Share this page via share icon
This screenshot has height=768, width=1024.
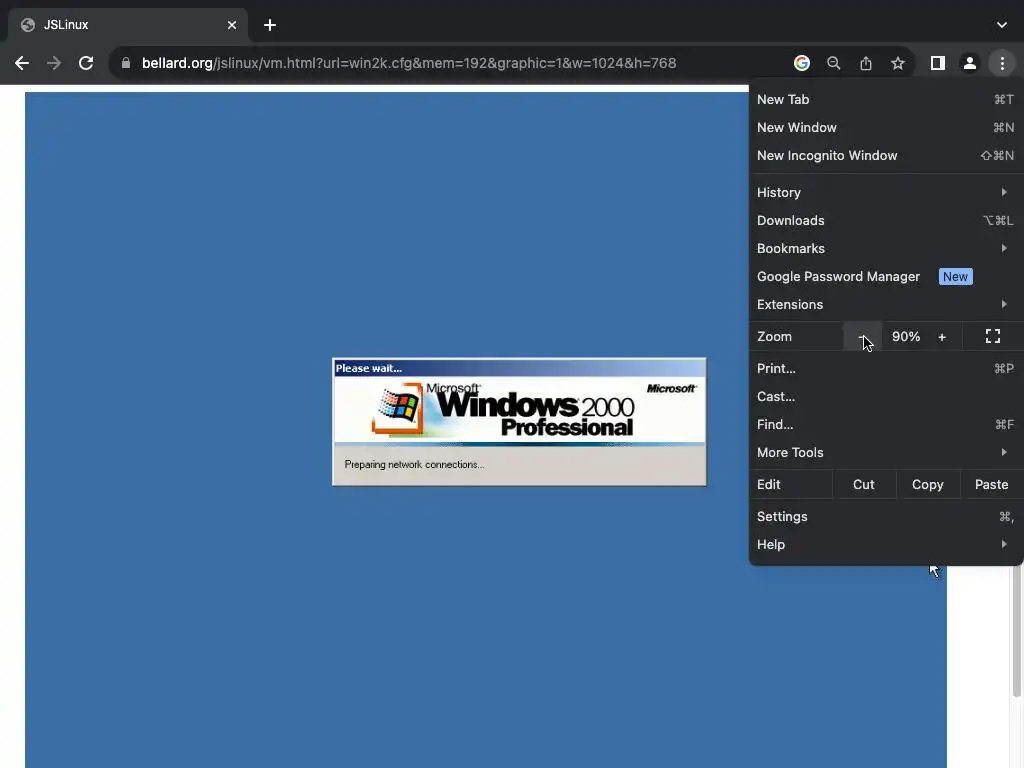pyautogui.click(x=865, y=63)
